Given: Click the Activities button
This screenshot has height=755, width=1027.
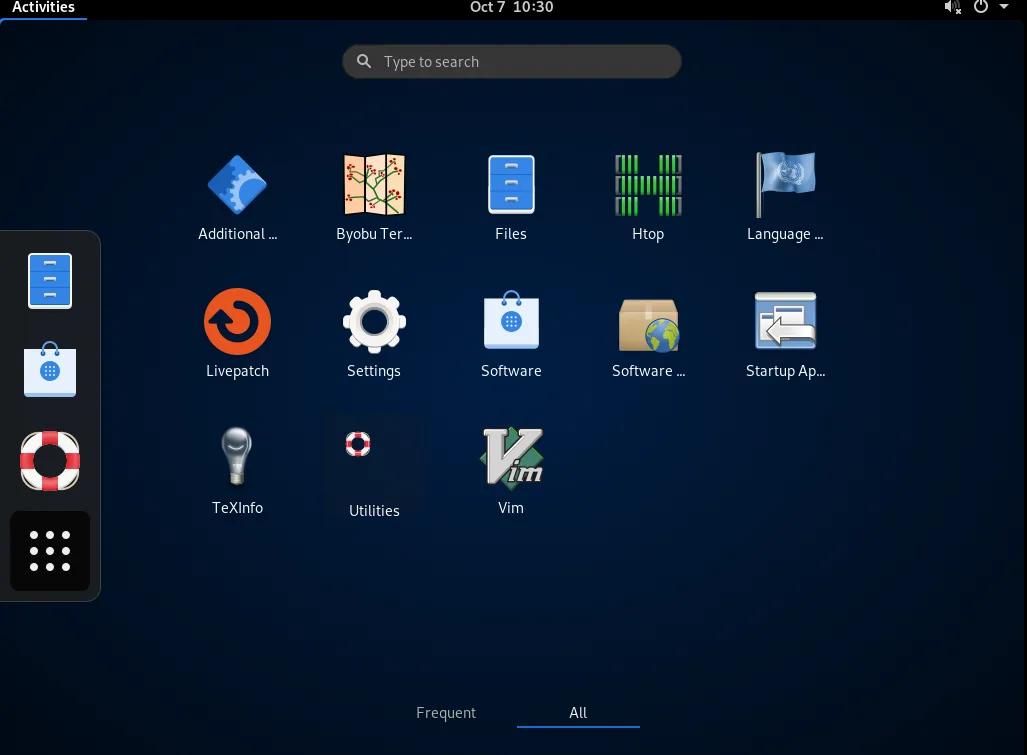Looking at the screenshot, I should pyautogui.click(x=43, y=8).
